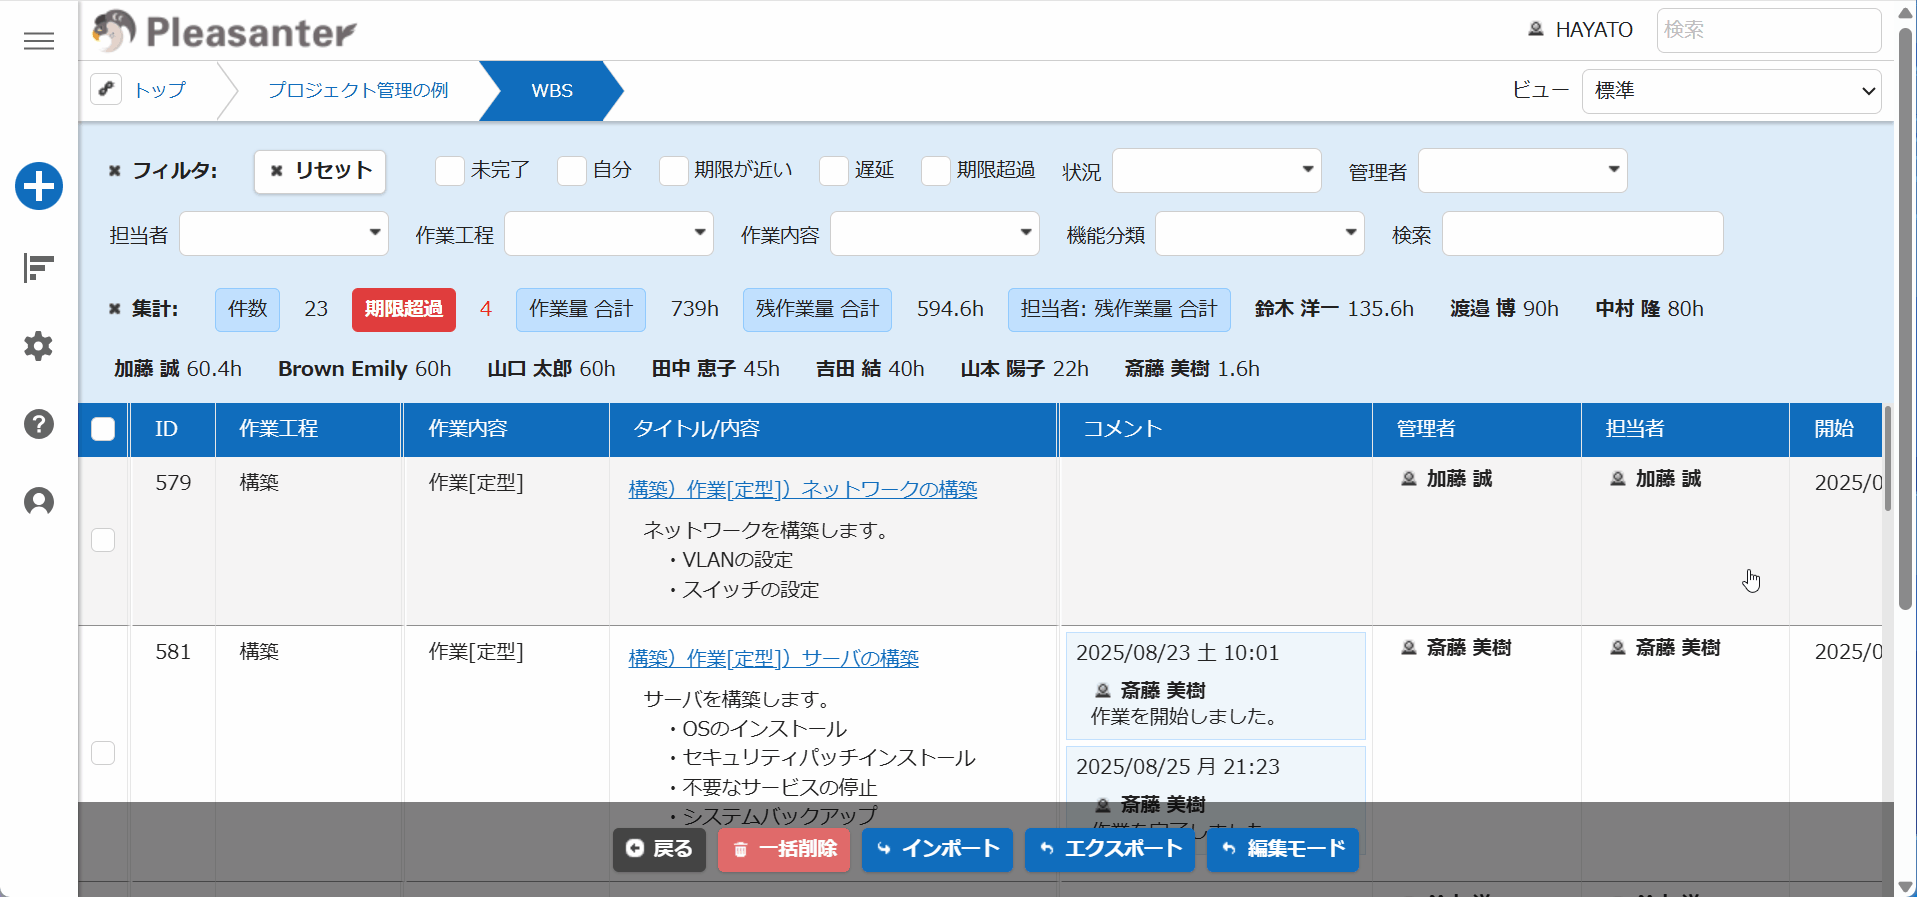Enable the 遅延 filter checkbox
This screenshot has height=897, width=1917.
(834, 171)
